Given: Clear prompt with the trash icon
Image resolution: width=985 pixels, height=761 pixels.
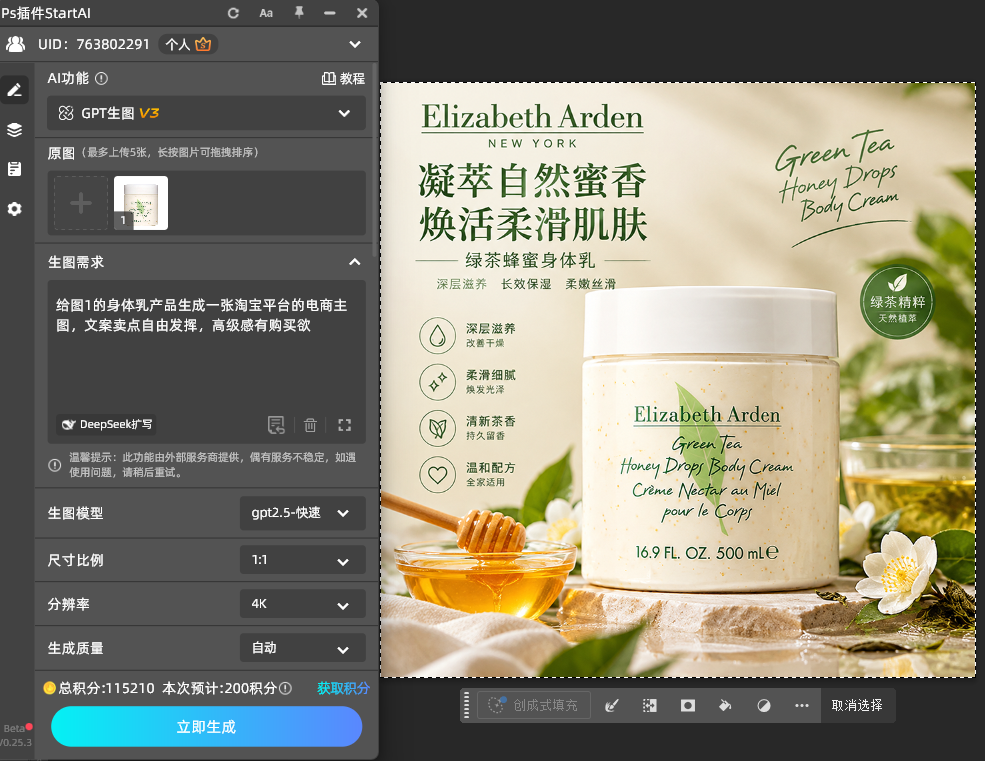Looking at the screenshot, I should (x=310, y=425).
